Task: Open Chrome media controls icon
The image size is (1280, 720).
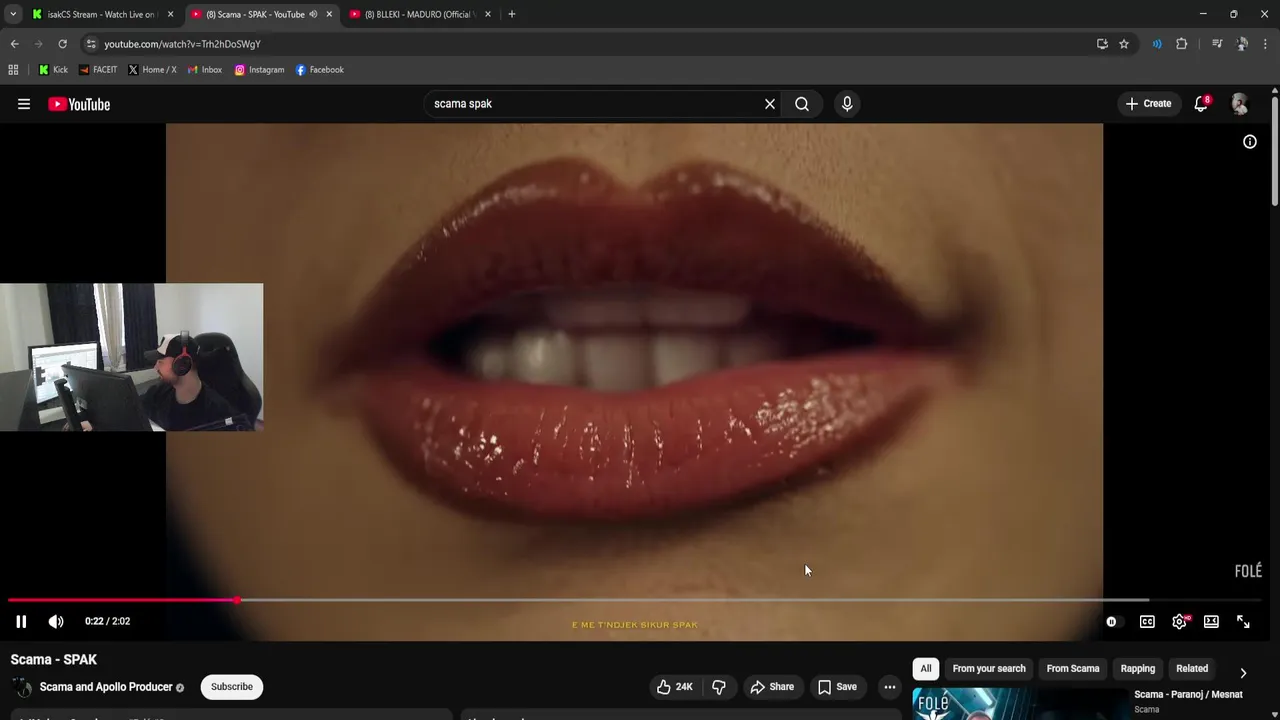Action: (1217, 44)
